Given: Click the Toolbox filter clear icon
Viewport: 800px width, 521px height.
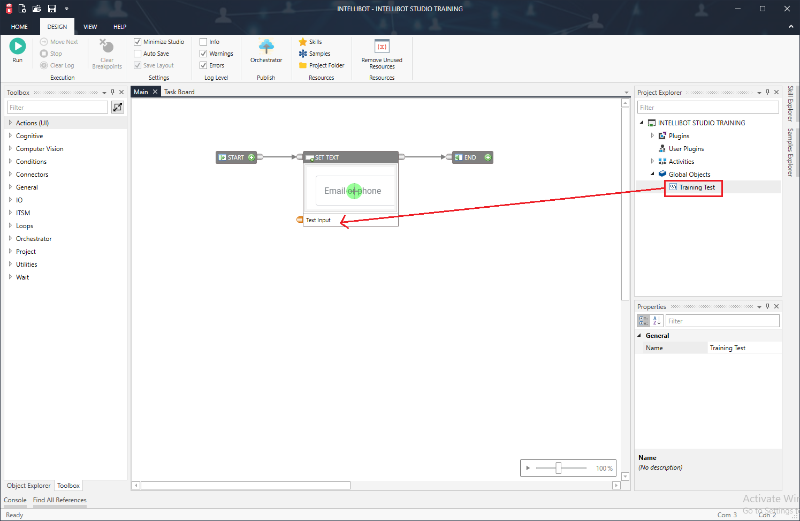Looking at the screenshot, I should pyautogui.click(x=117, y=107).
